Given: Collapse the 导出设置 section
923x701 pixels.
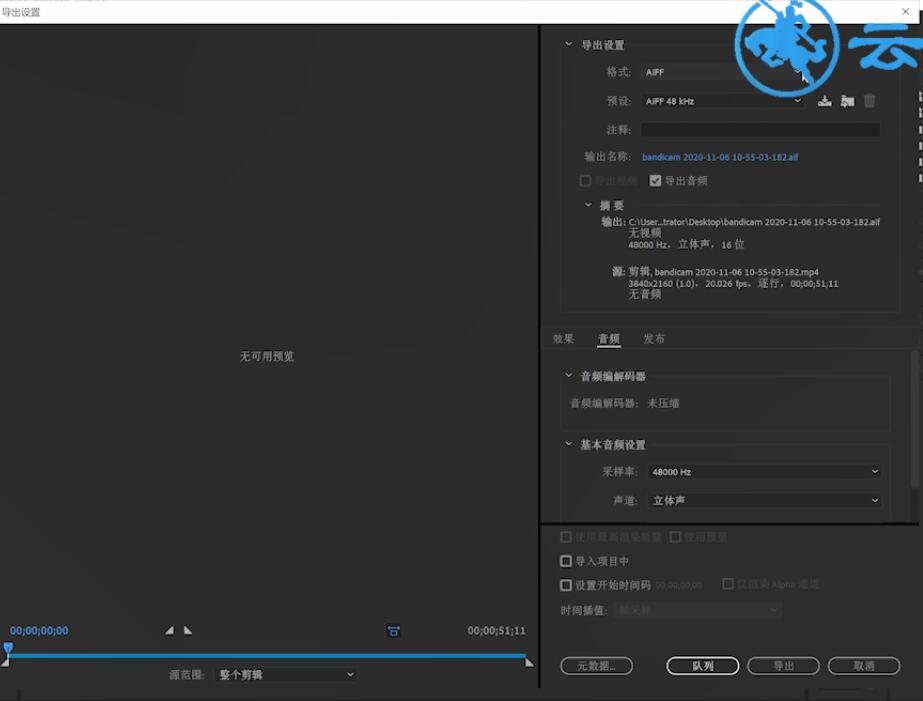Looking at the screenshot, I should 569,44.
